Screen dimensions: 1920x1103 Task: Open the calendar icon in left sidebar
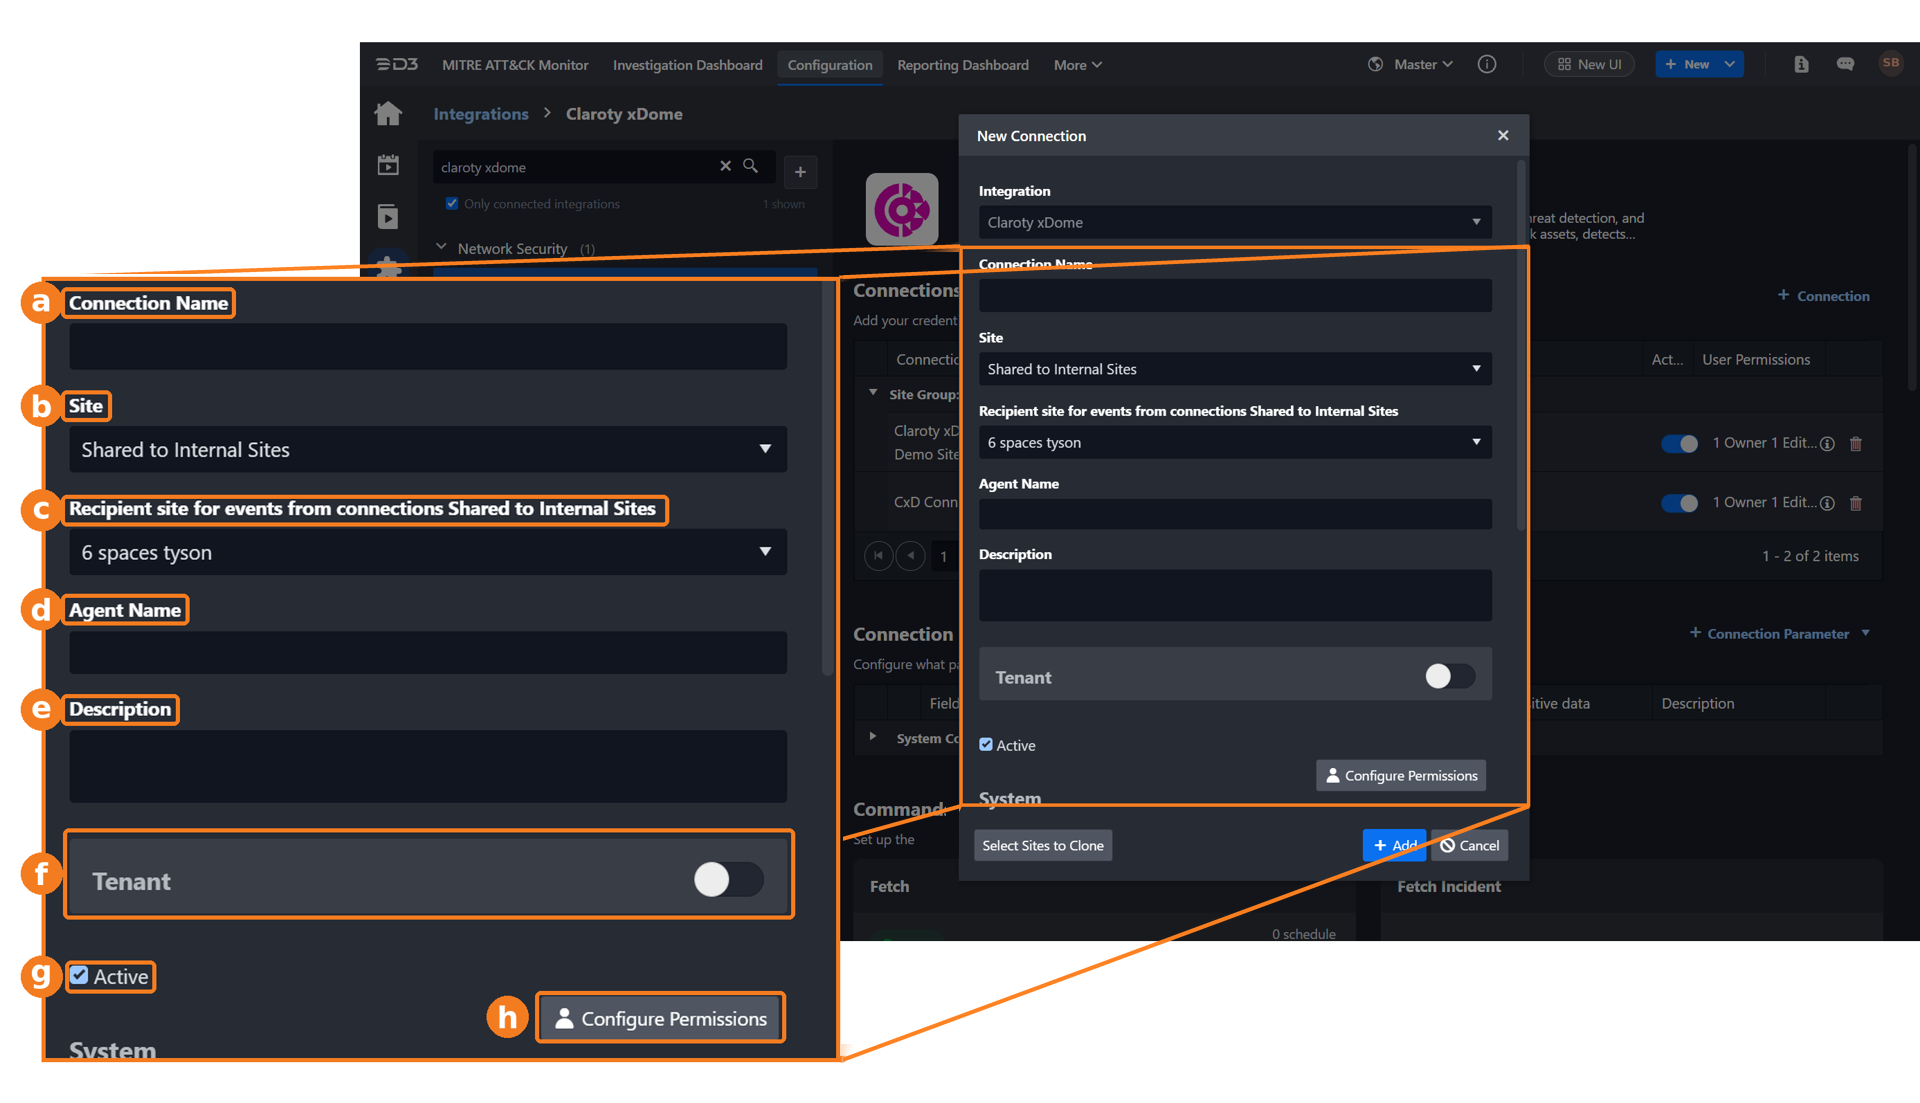click(388, 165)
